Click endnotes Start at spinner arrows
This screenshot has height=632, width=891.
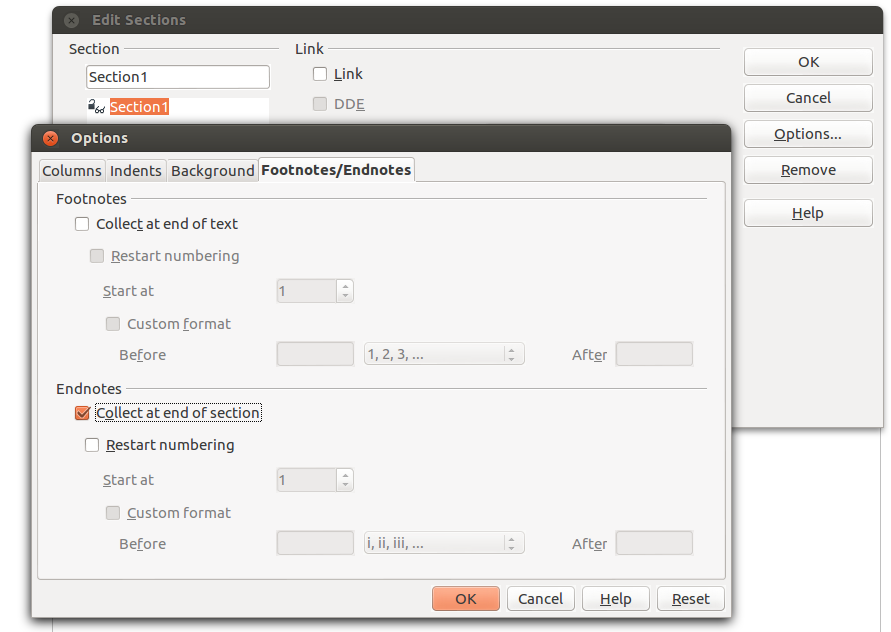345,480
